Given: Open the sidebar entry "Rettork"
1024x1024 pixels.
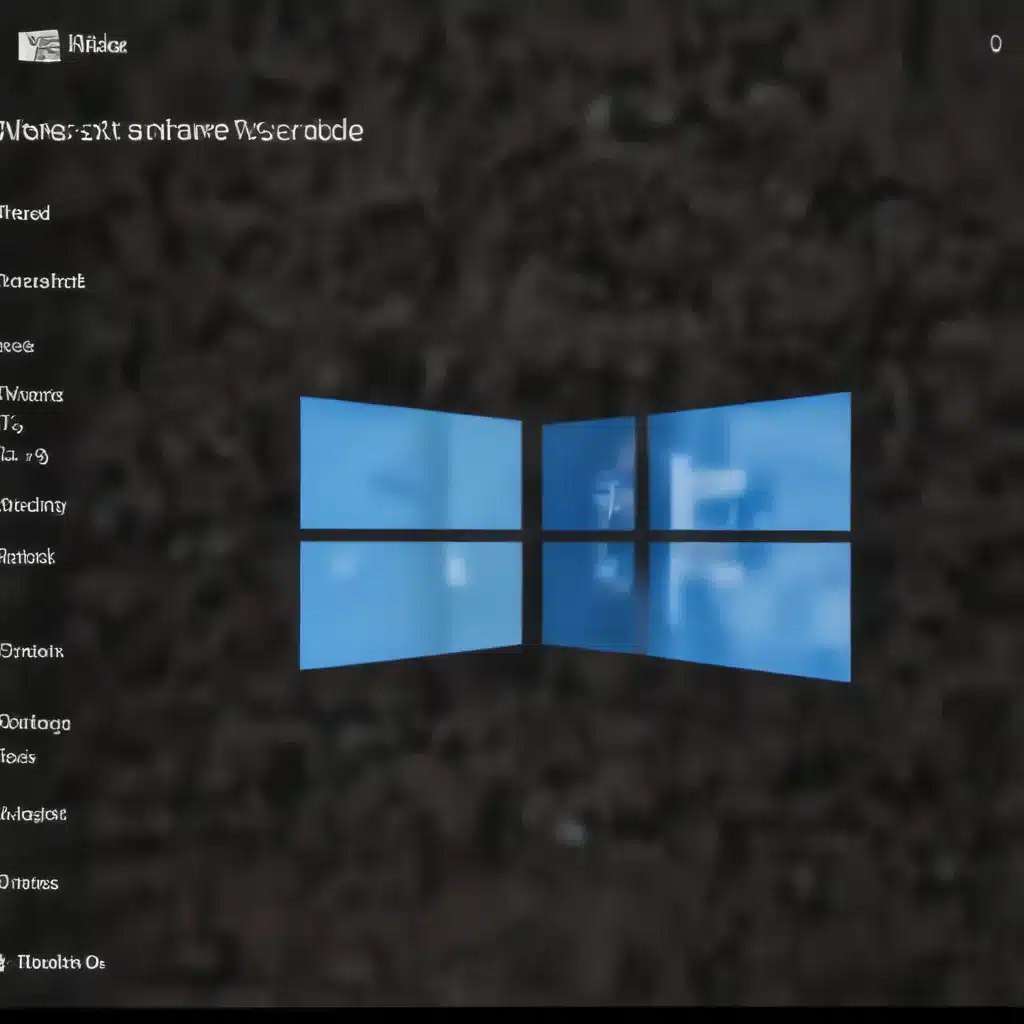Looking at the screenshot, I should 27,557.
